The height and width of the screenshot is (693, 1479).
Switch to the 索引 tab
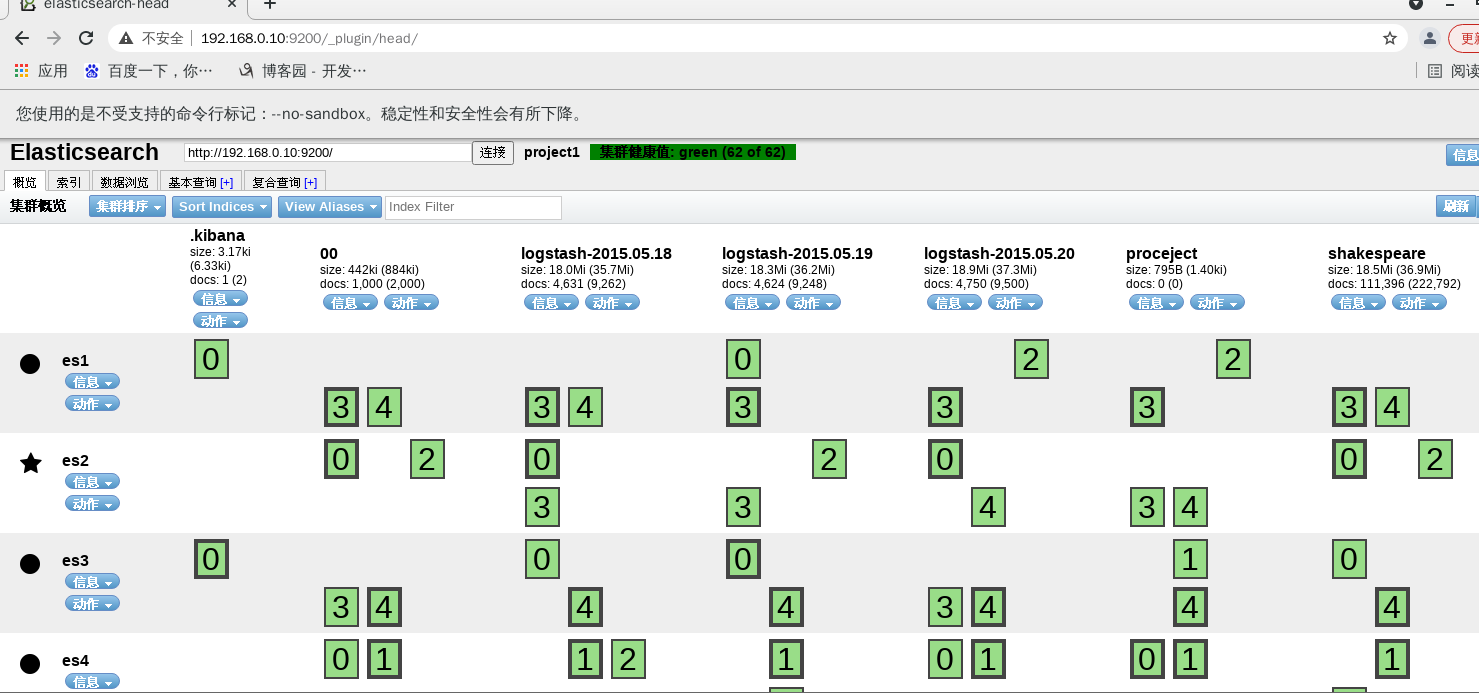(x=69, y=182)
